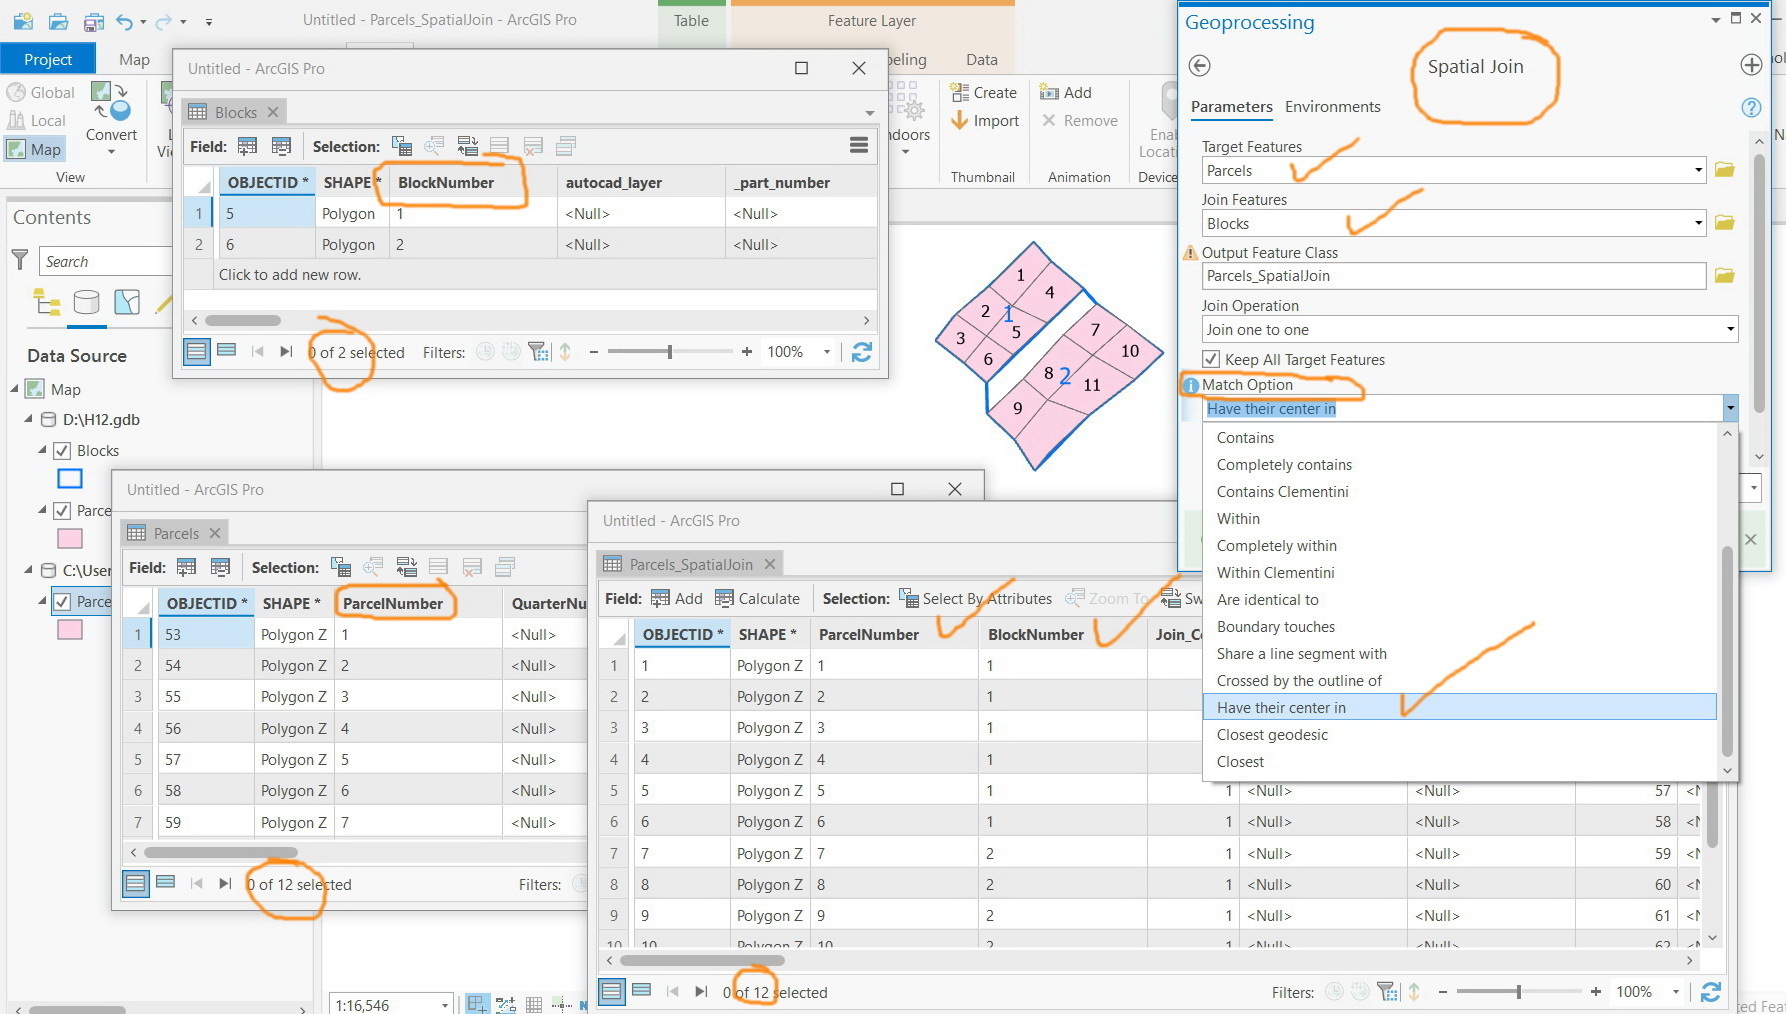Select the Parameters tab
This screenshot has width=1786, height=1014.
click(x=1231, y=107)
